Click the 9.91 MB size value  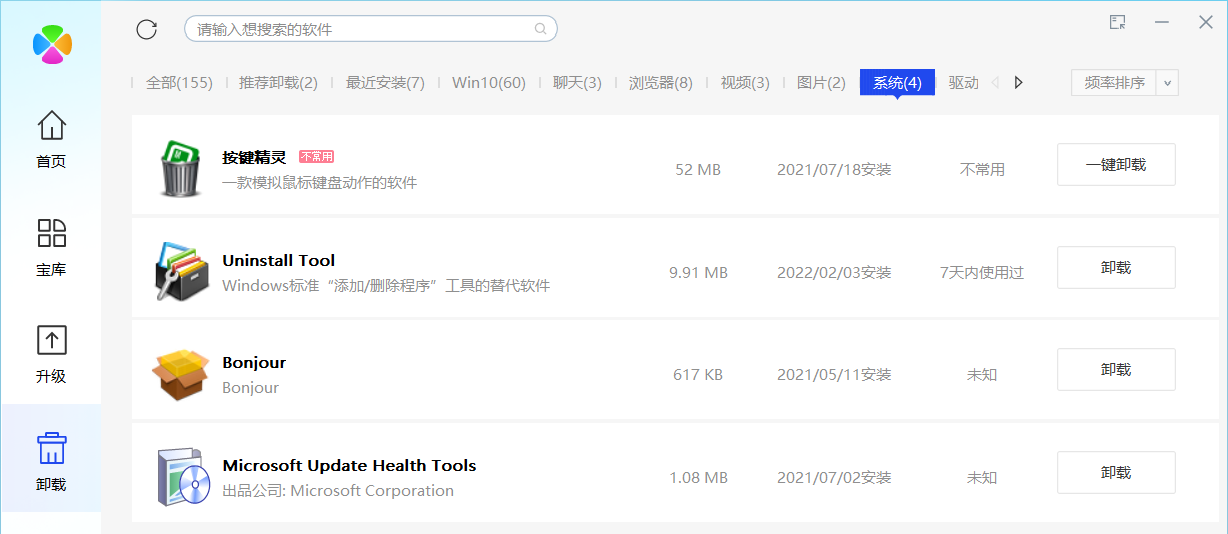(698, 273)
